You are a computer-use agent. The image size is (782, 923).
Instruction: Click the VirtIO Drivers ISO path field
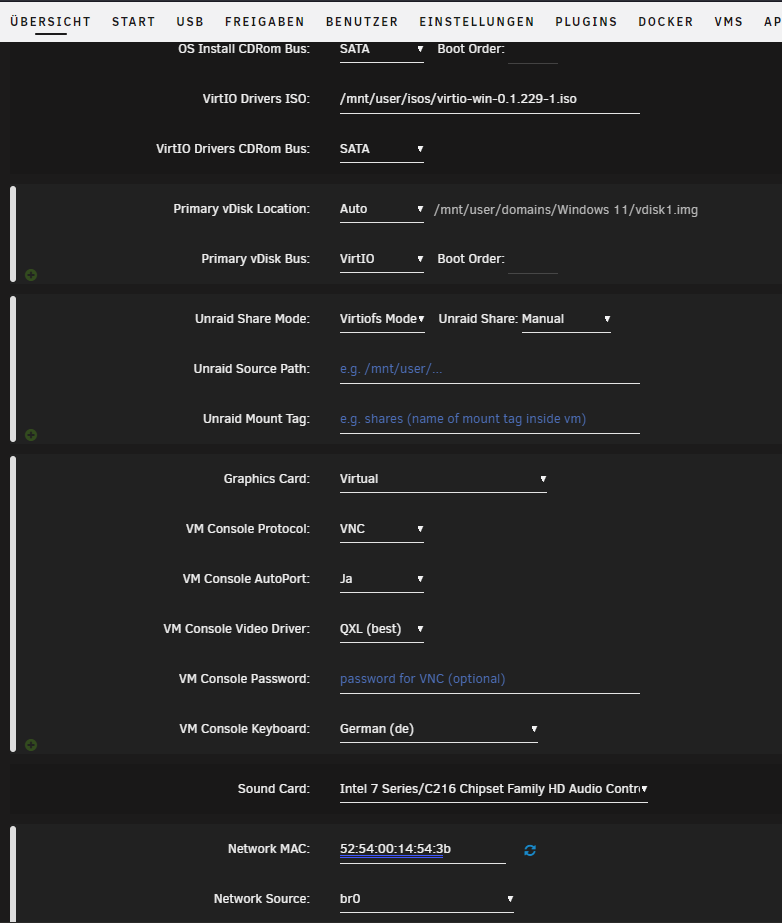[x=489, y=99]
